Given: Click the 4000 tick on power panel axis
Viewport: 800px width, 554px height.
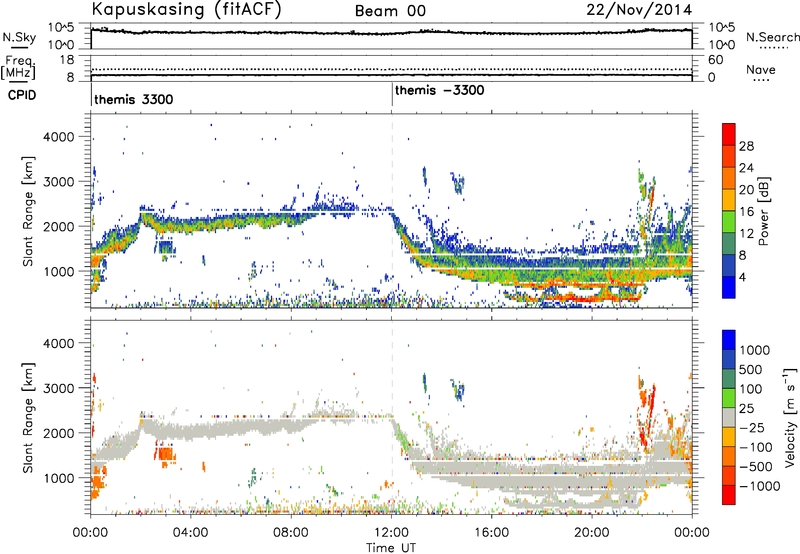Looking at the screenshot, I should pyautogui.click(x=59, y=137).
